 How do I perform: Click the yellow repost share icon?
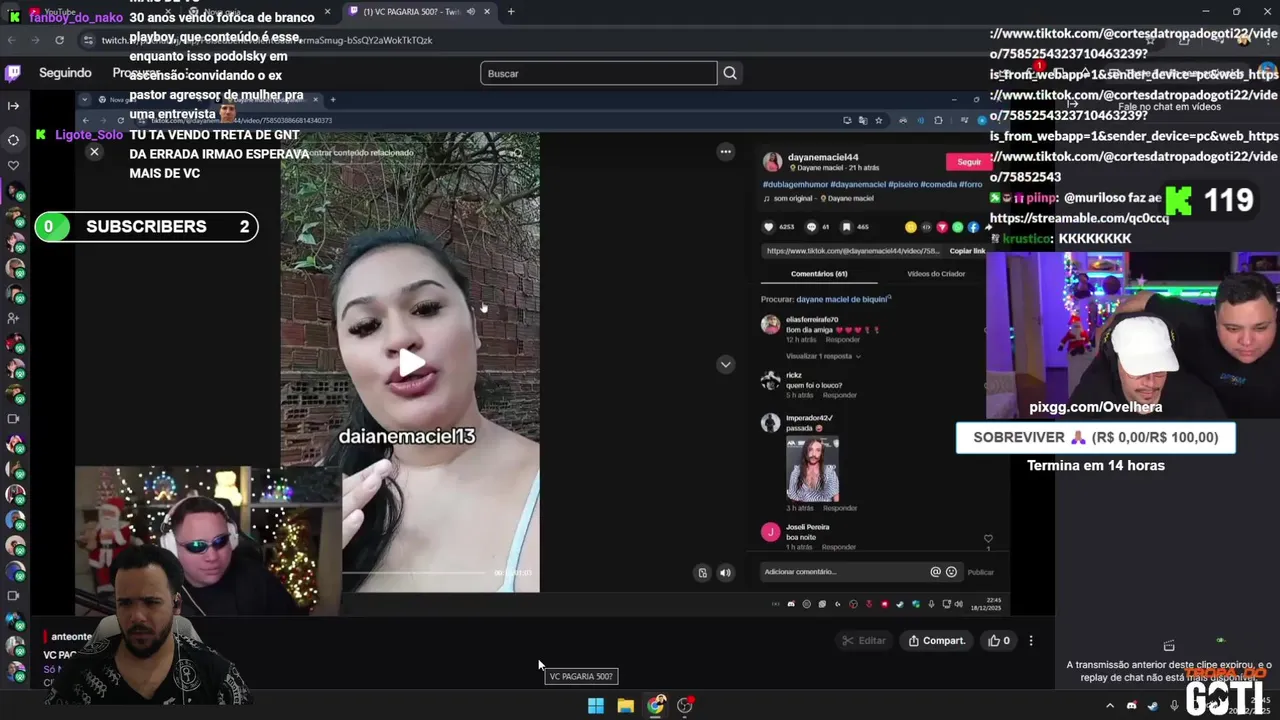coord(910,227)
